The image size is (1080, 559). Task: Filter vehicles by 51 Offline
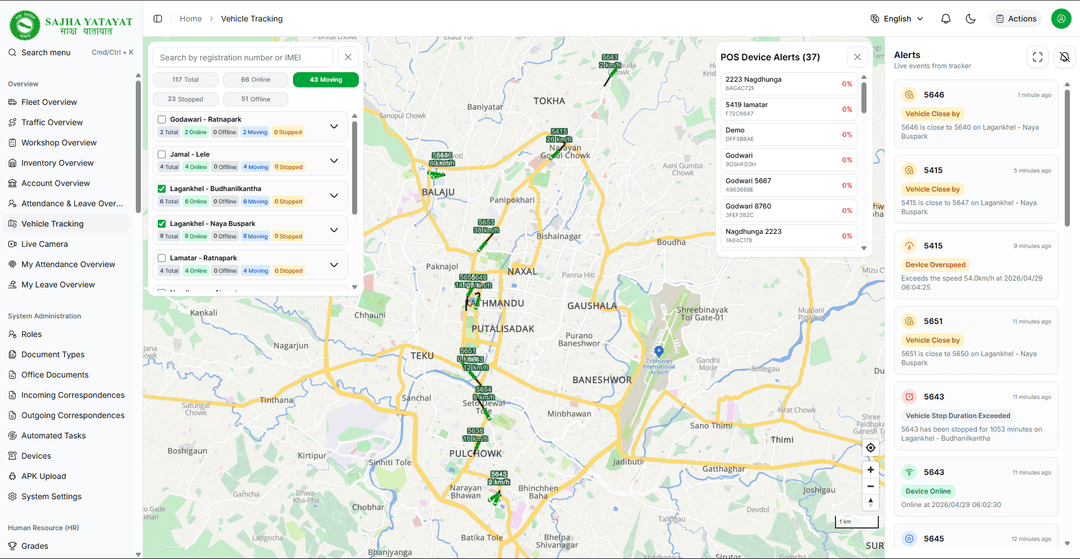click(x=256, y=99)
